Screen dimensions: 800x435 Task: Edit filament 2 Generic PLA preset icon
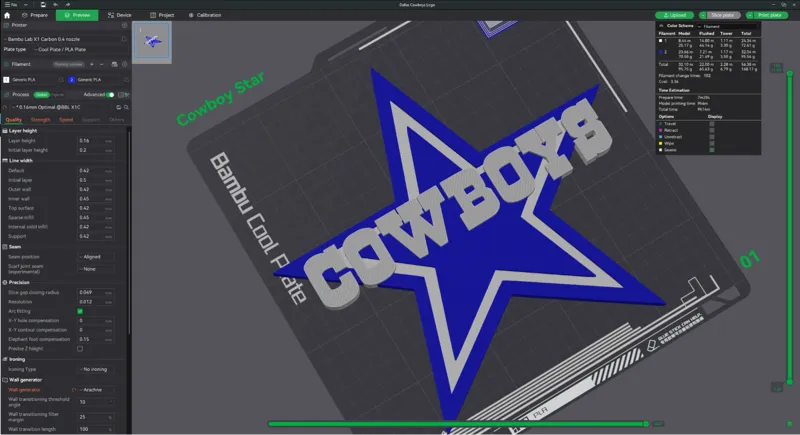pos(126,80)
